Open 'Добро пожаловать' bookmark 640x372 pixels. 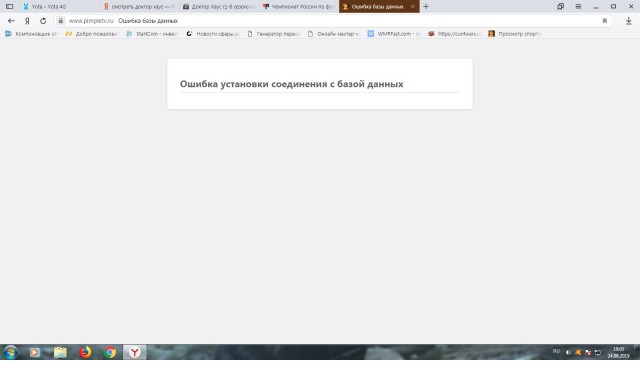point(92,34)
